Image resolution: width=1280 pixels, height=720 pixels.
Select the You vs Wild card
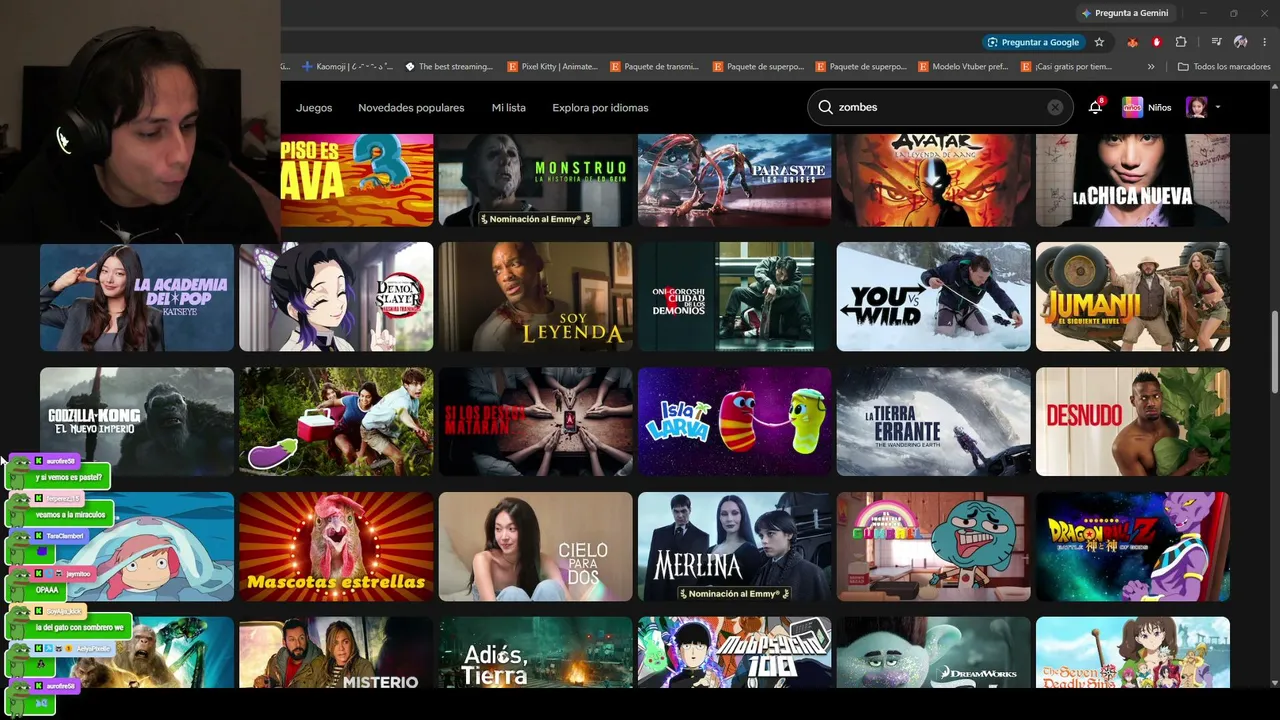coord(933,297)
